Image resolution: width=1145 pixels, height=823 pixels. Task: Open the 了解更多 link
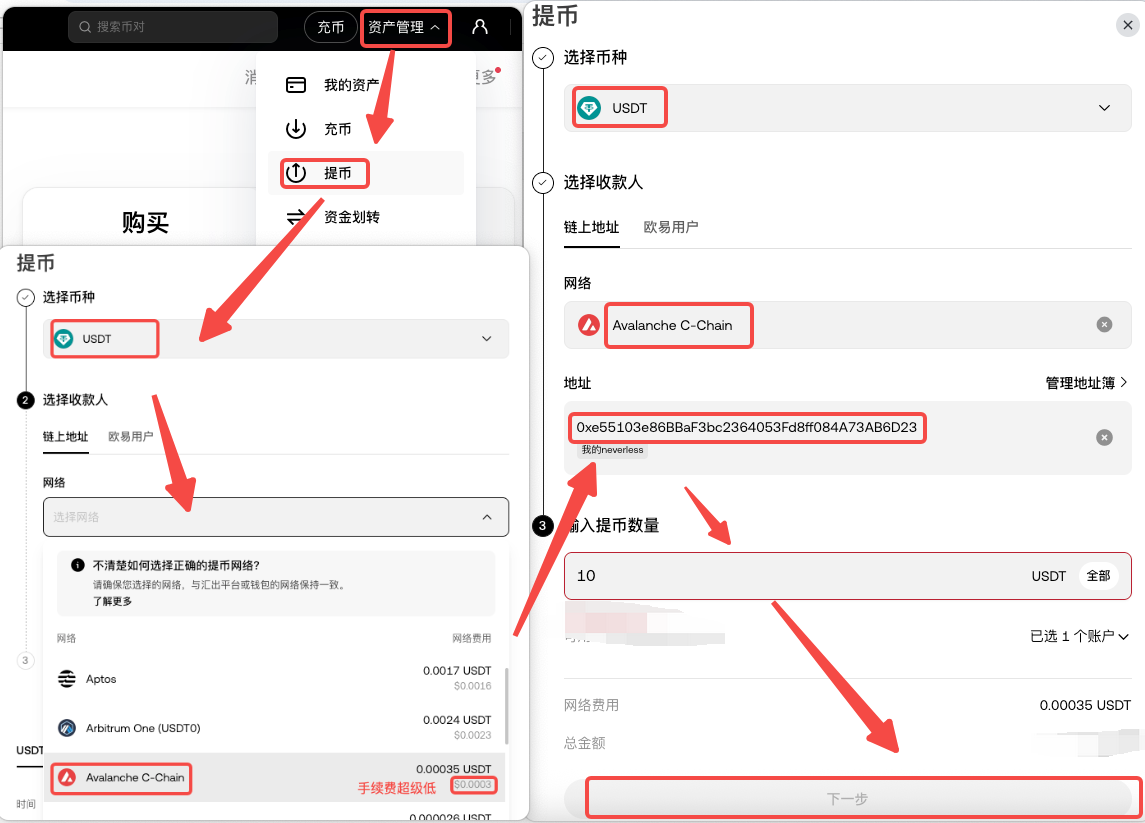[112, 601]
